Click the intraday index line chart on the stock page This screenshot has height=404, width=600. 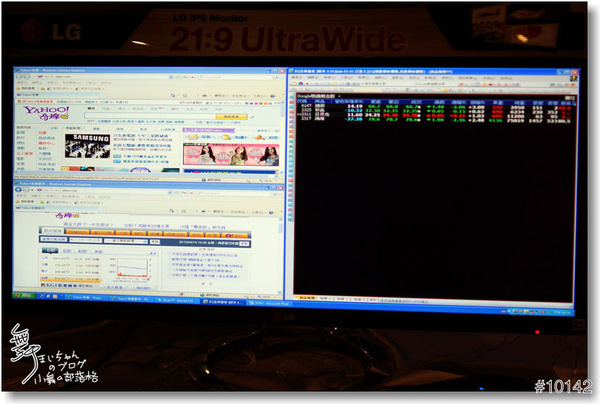pos(132,268)
